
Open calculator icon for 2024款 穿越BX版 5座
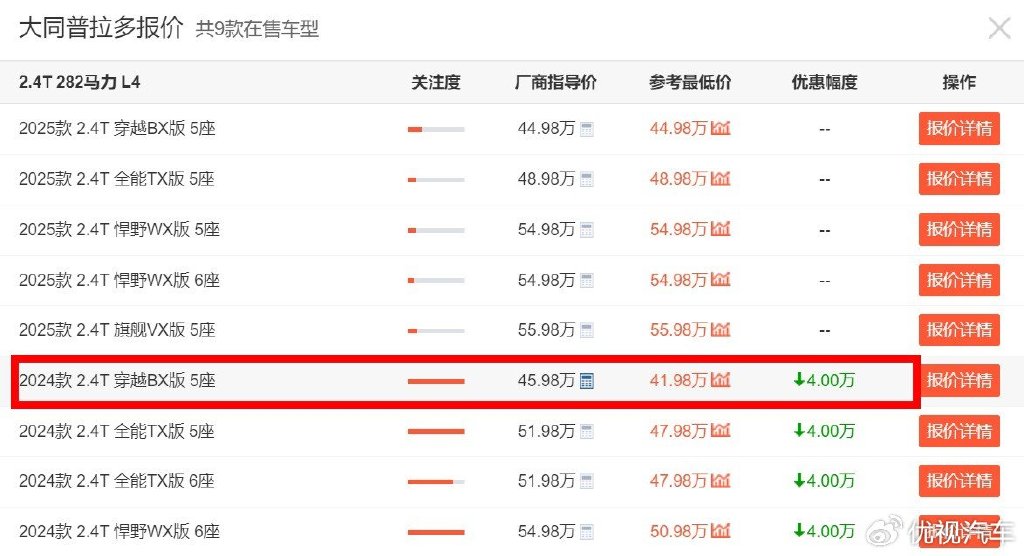pyautogui.click(x=586, y=381)
